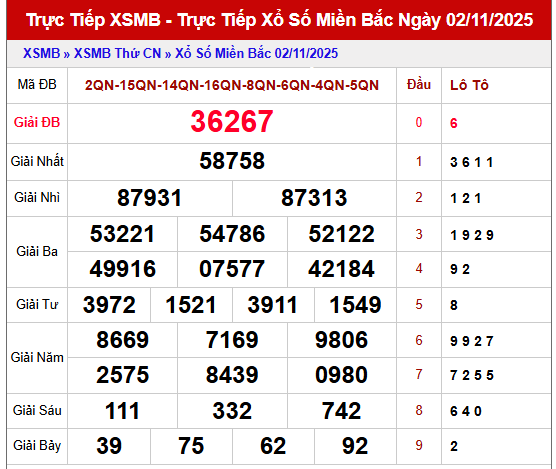The width and height of the screenshot is (556, 469).
Task: Click fifth prize number 8439
Action: tap(232, 375)
